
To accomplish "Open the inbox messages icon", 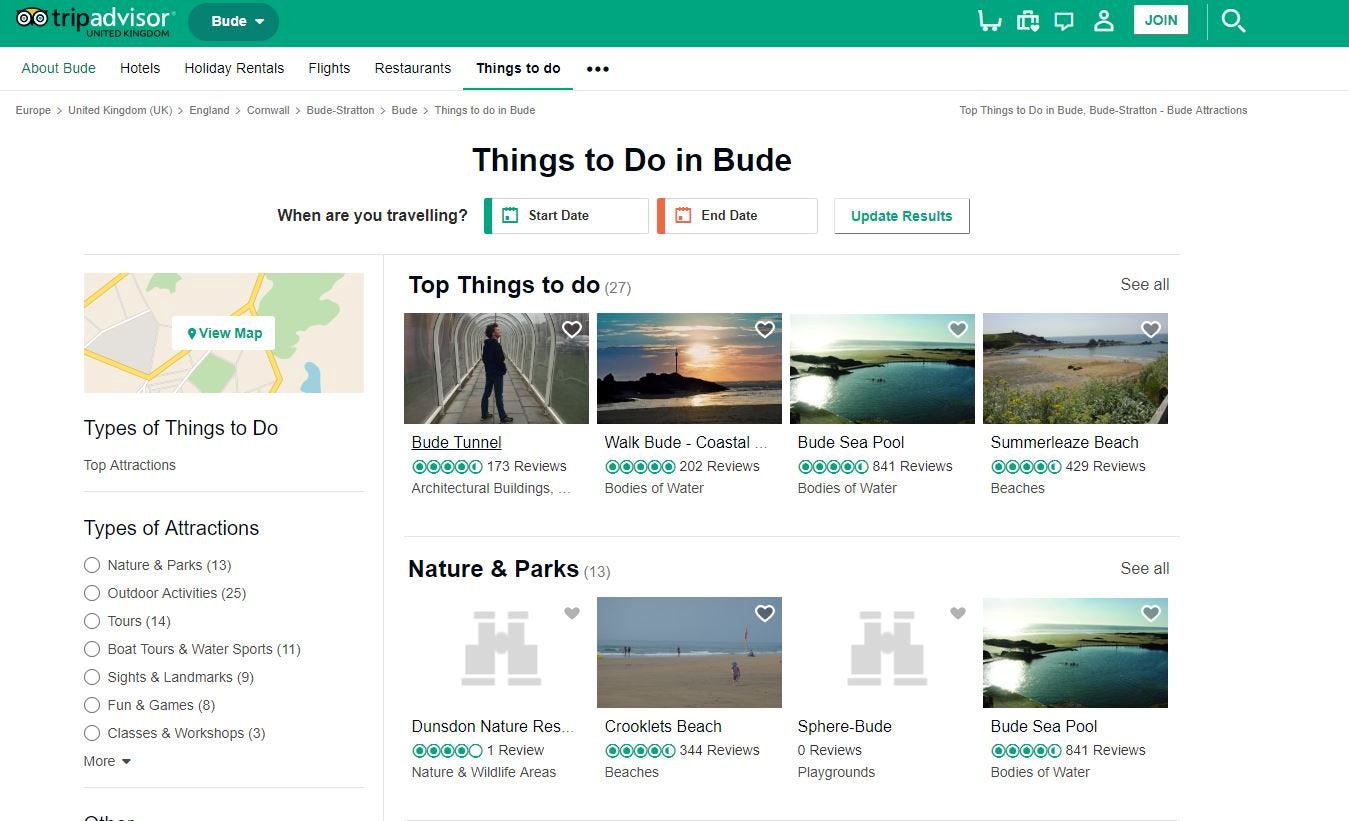I will (1064, 21).
